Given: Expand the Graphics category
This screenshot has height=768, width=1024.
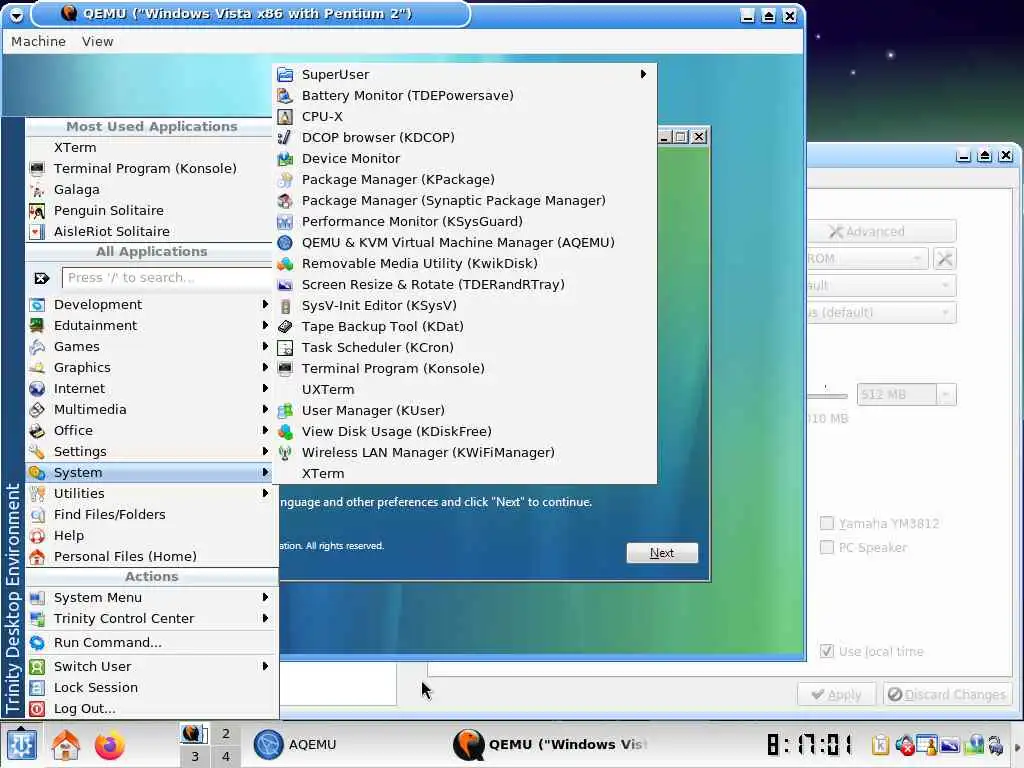Looking at the screenshot, I should (x=149, y=367).
